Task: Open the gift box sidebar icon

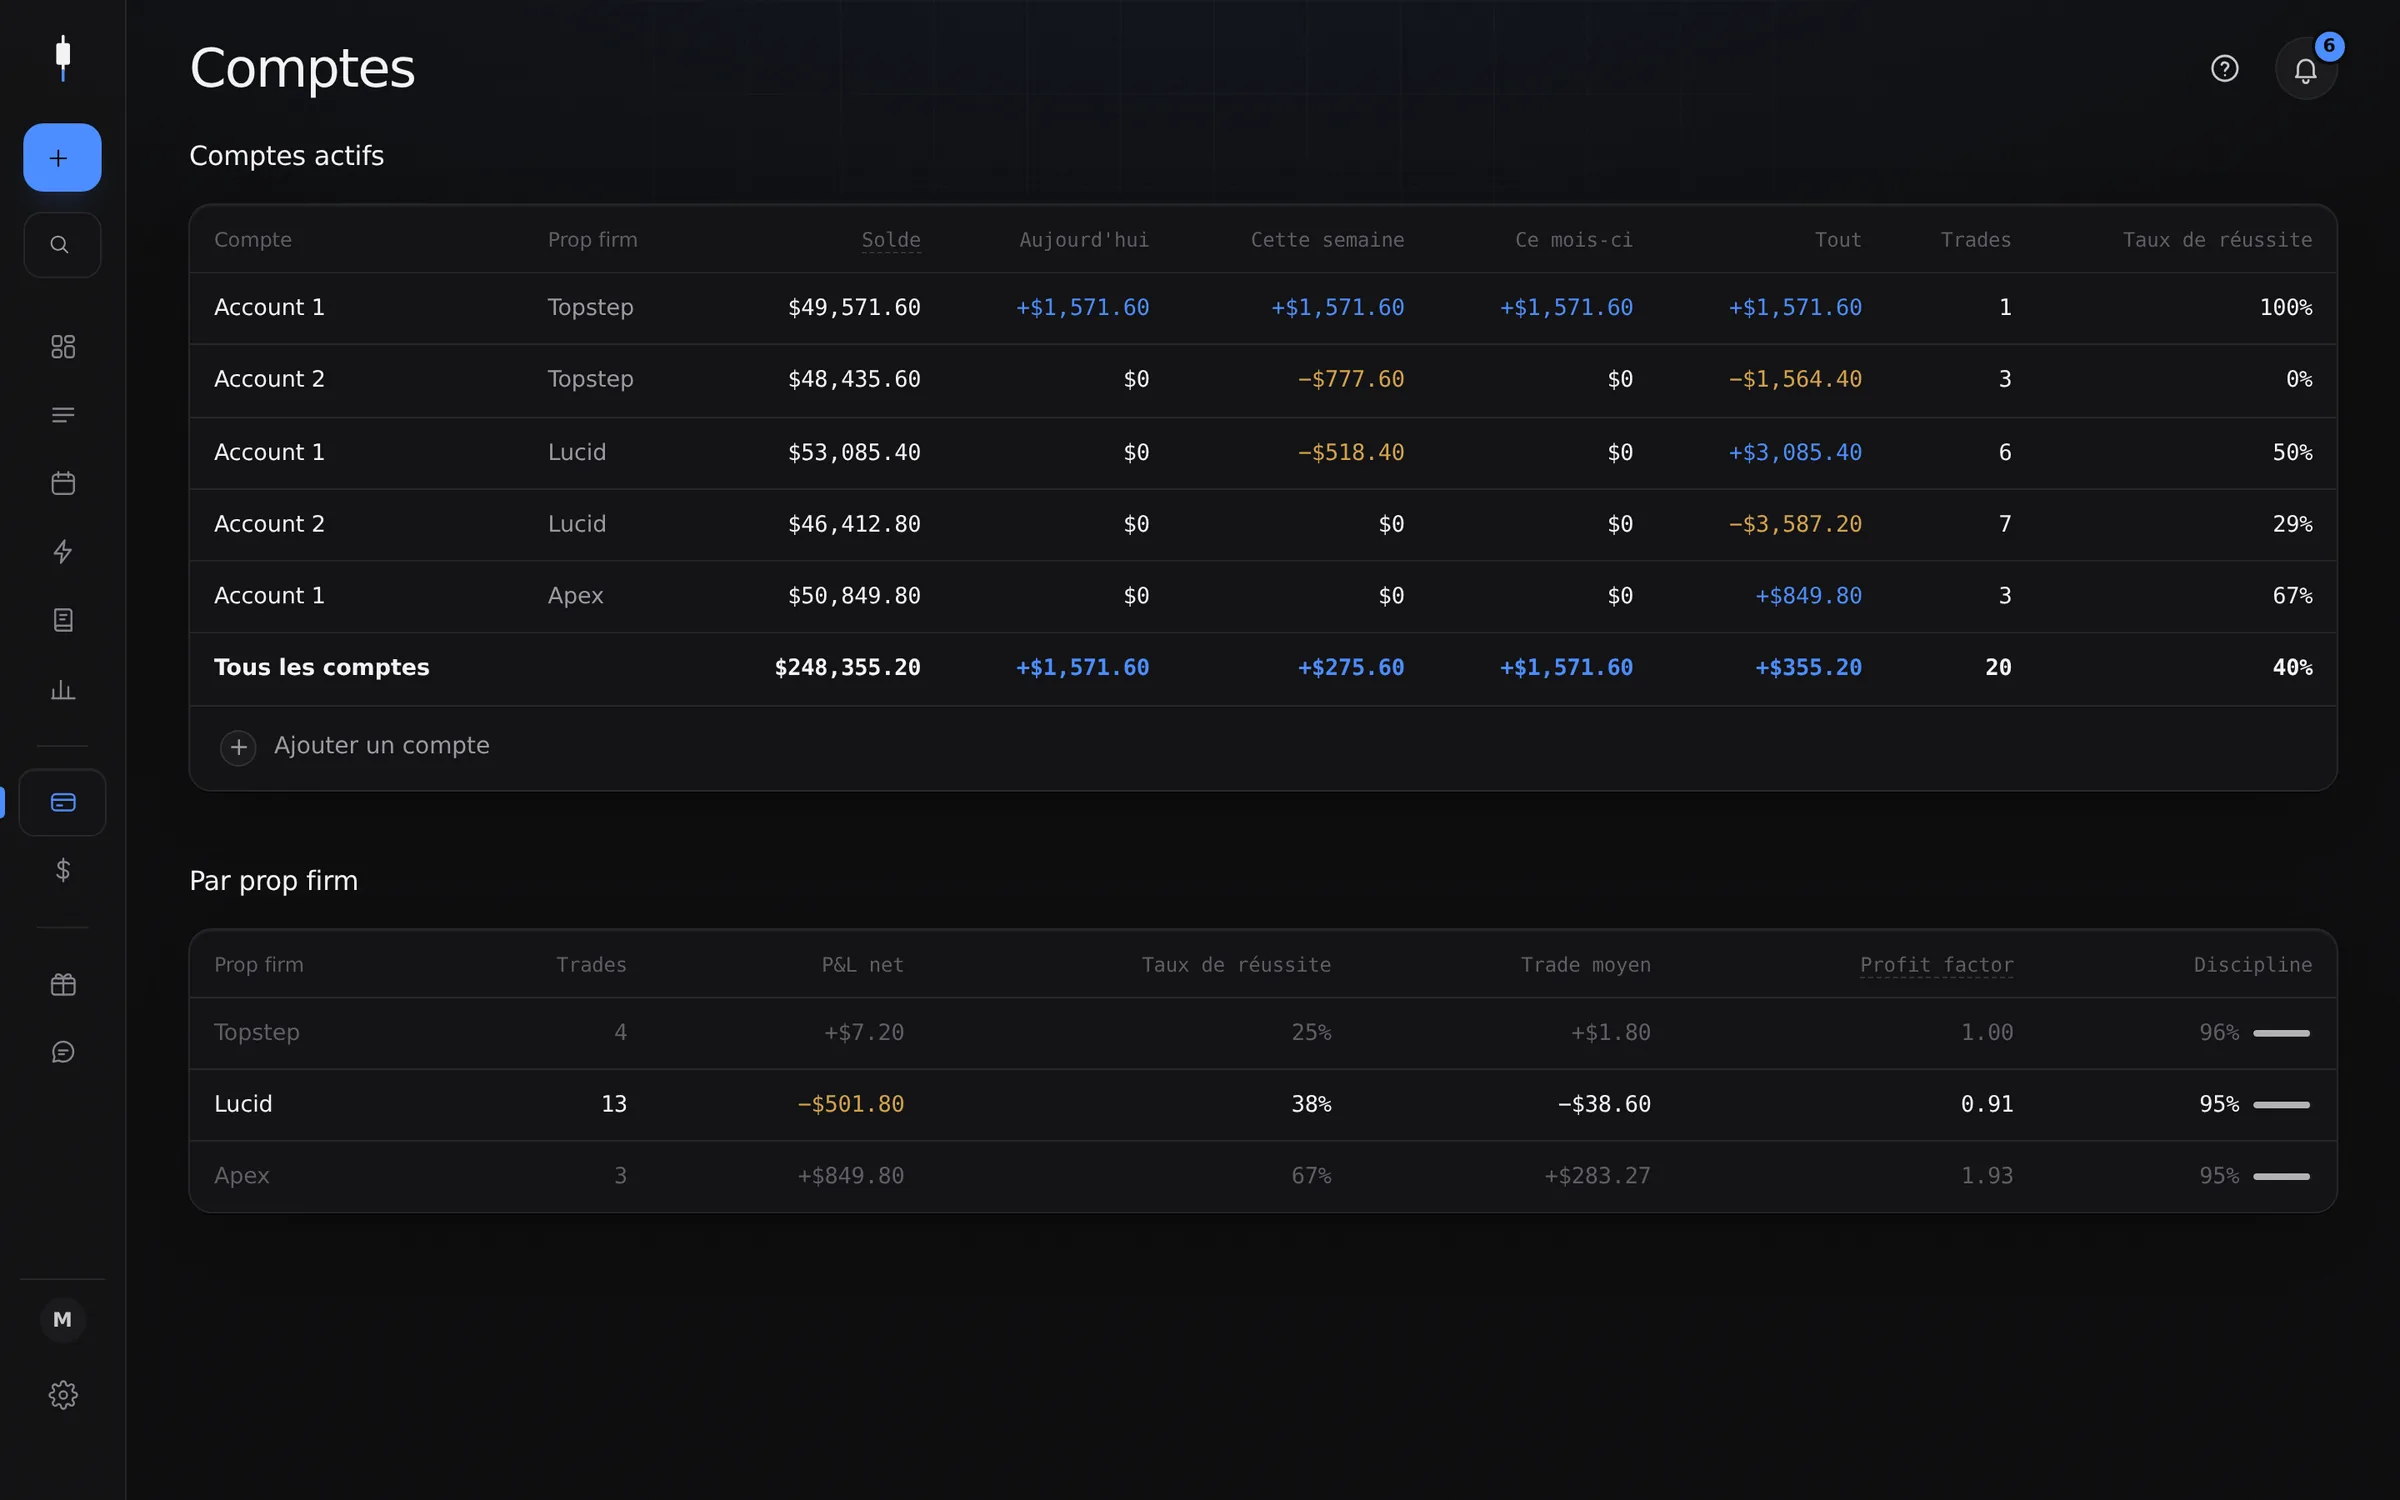Action: [63, 985]
